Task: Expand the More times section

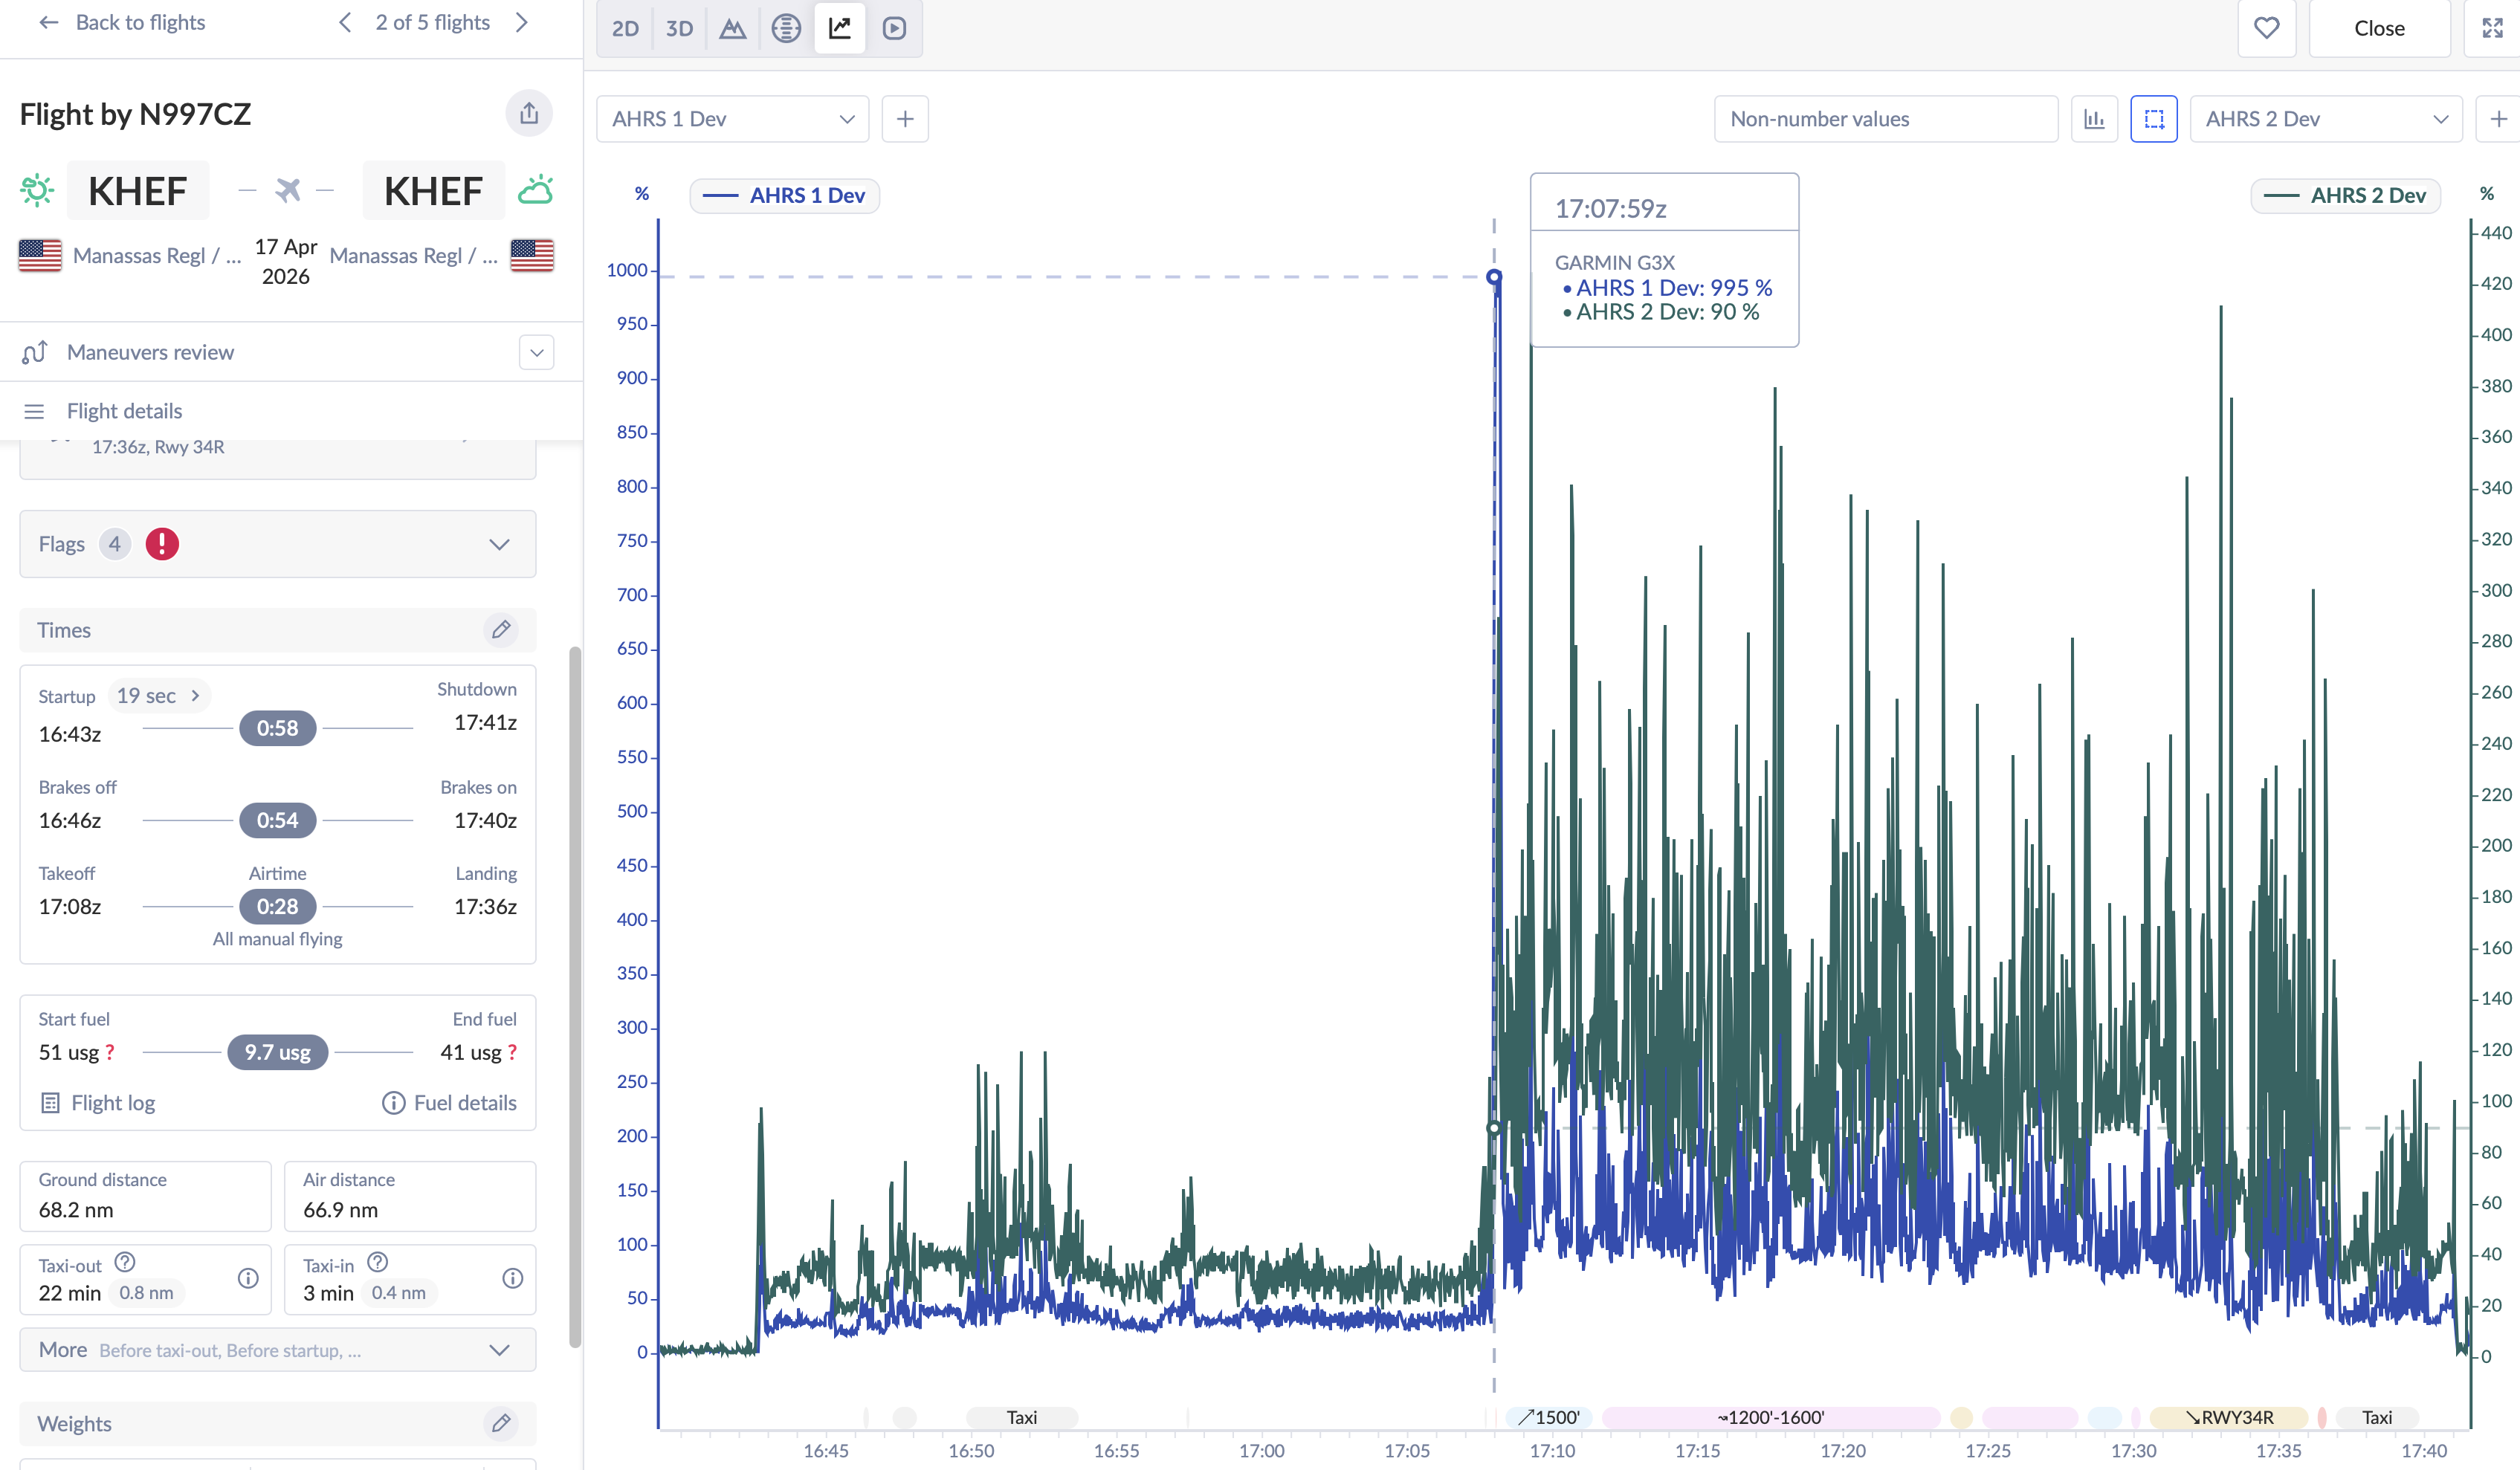Action: coord(278,1350)
